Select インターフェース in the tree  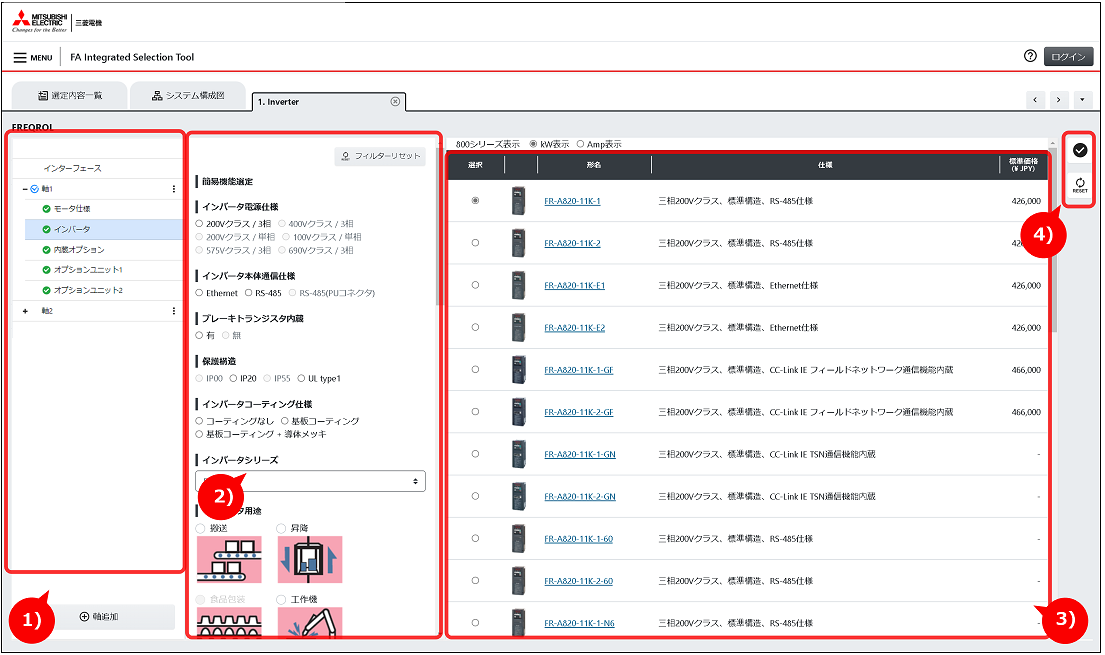point(72,169)
